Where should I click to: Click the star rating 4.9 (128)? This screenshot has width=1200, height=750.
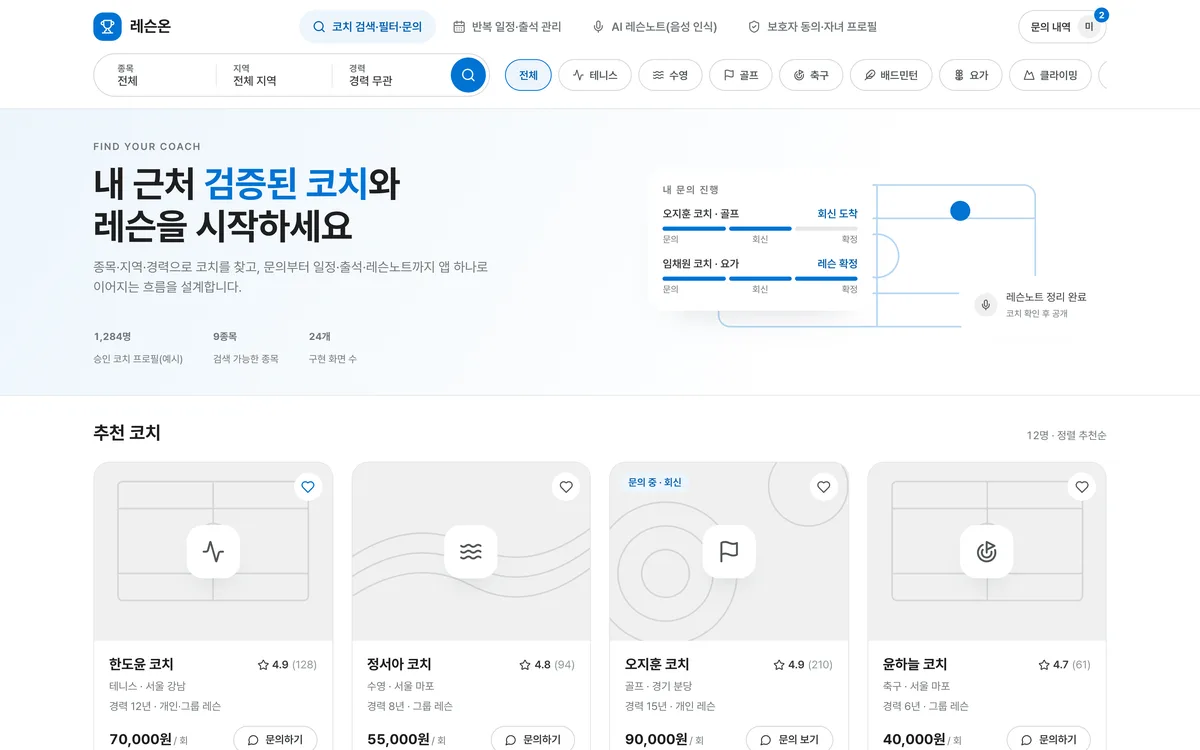click(287, 665)
